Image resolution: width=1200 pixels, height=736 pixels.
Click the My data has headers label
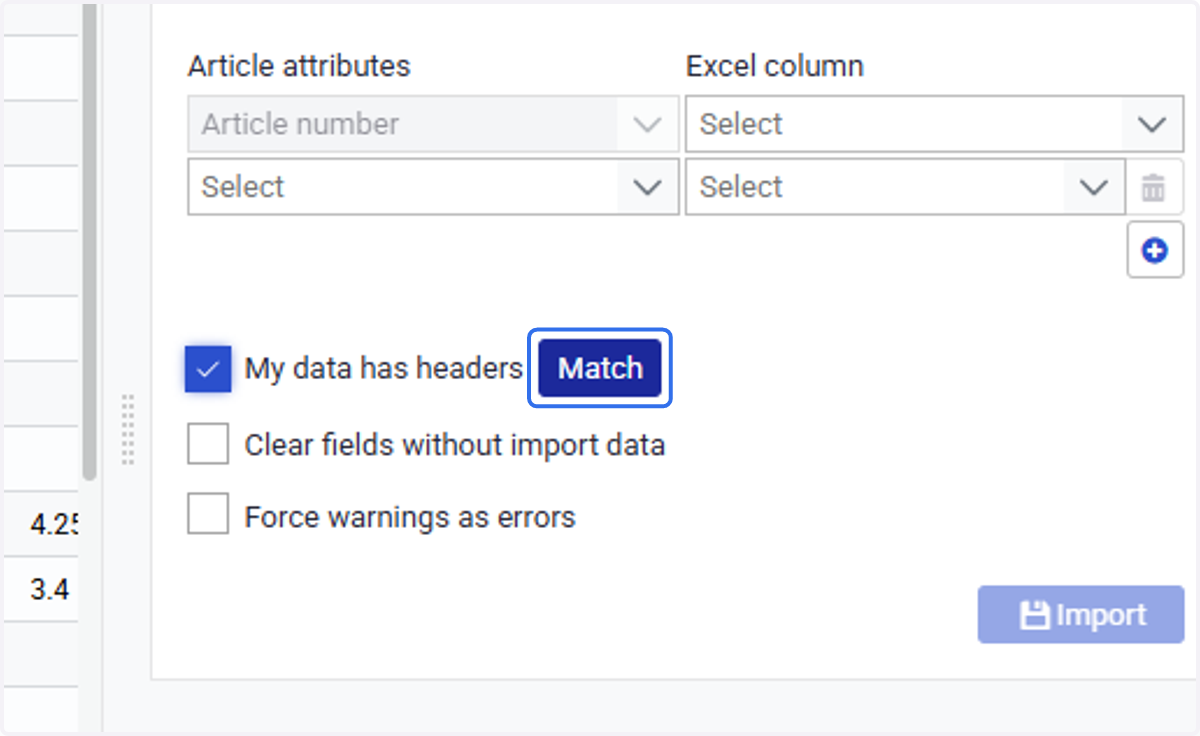coord(384,369)
